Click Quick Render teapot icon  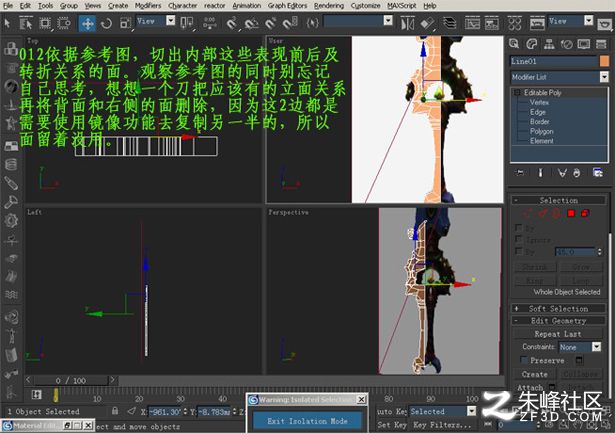(604, 24)
